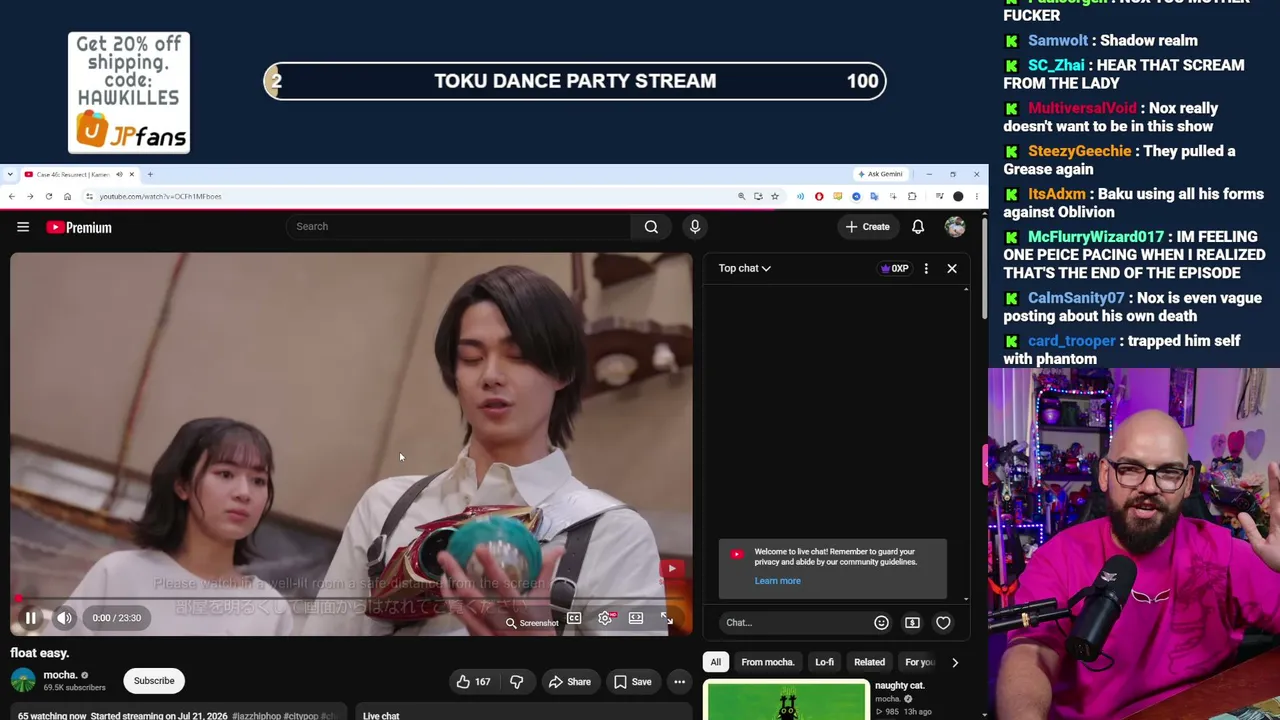The image size is (1280, 720).
Task: Open the chat emoji picker
Action: pyautogui.click(x=881, y=623)
